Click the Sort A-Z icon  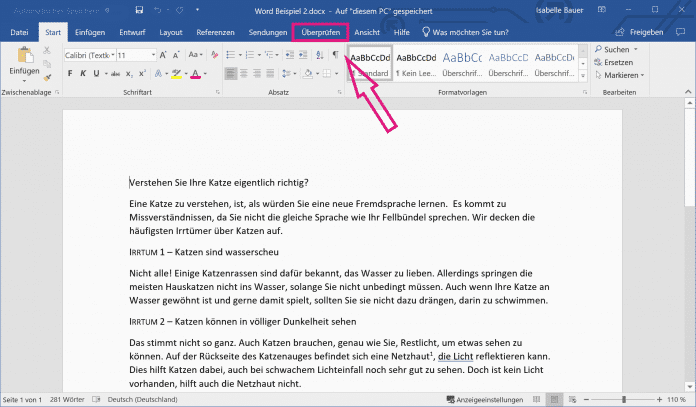(319, 55)
